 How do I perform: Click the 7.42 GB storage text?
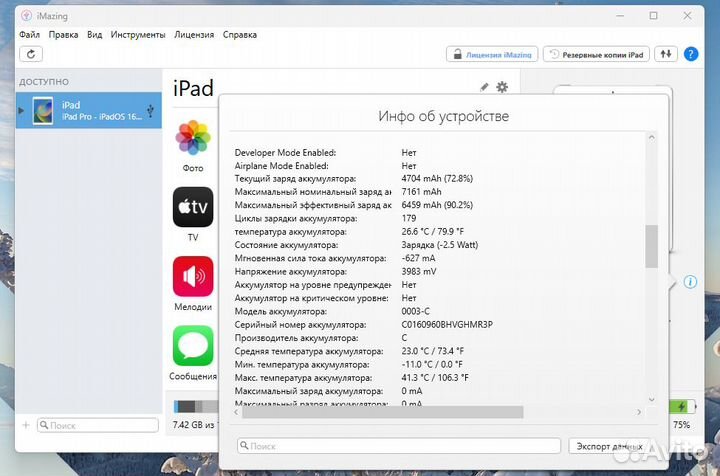[193, 425]
